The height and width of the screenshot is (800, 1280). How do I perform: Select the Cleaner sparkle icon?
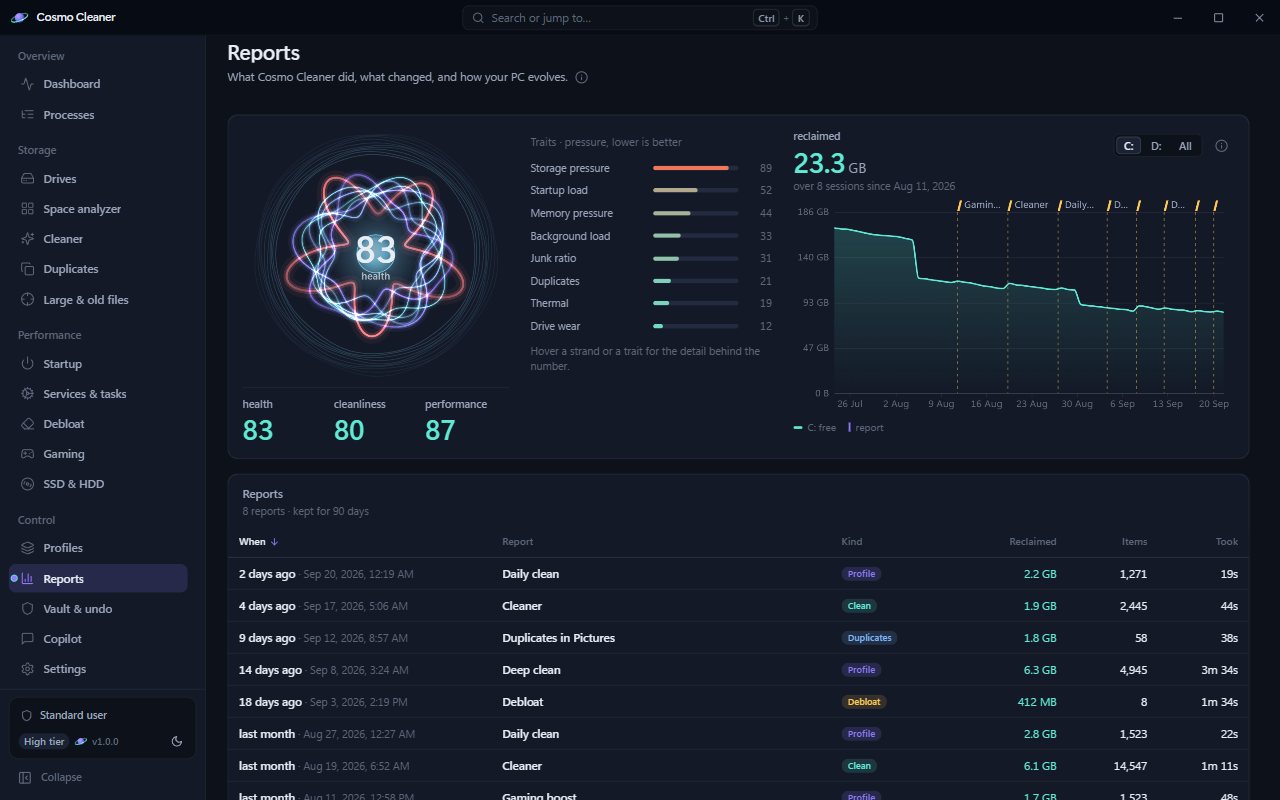tap(27, 239)
